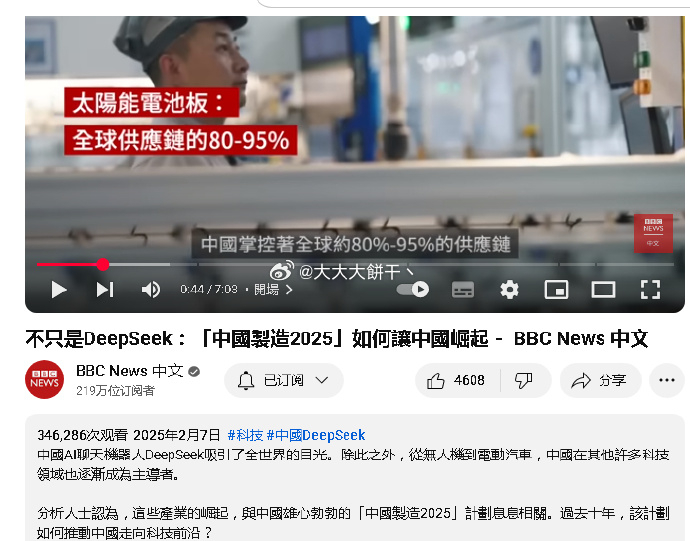Open BBC News 中文 channel avatar
Screen dimensions: 690x541
click(x=44, y=379)
